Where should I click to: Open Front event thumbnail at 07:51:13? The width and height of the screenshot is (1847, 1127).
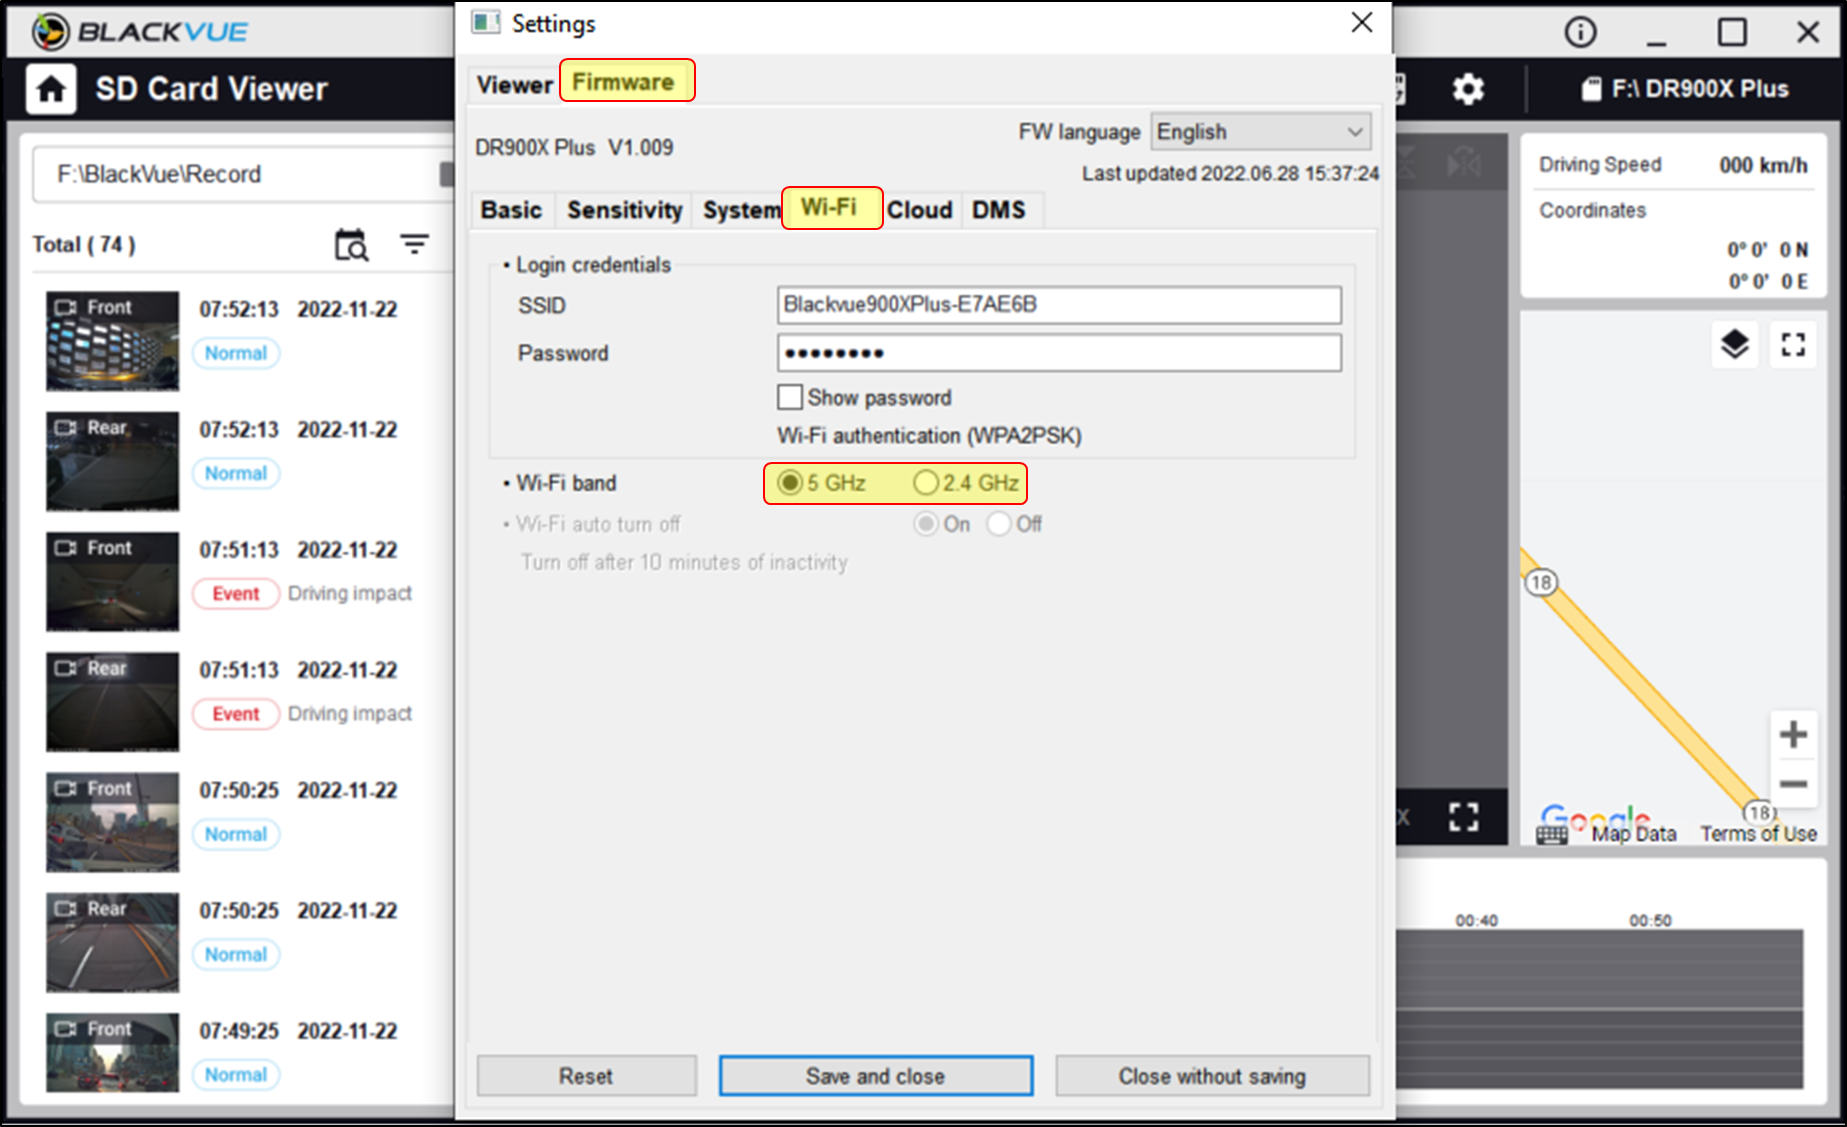tap(113, 582)
